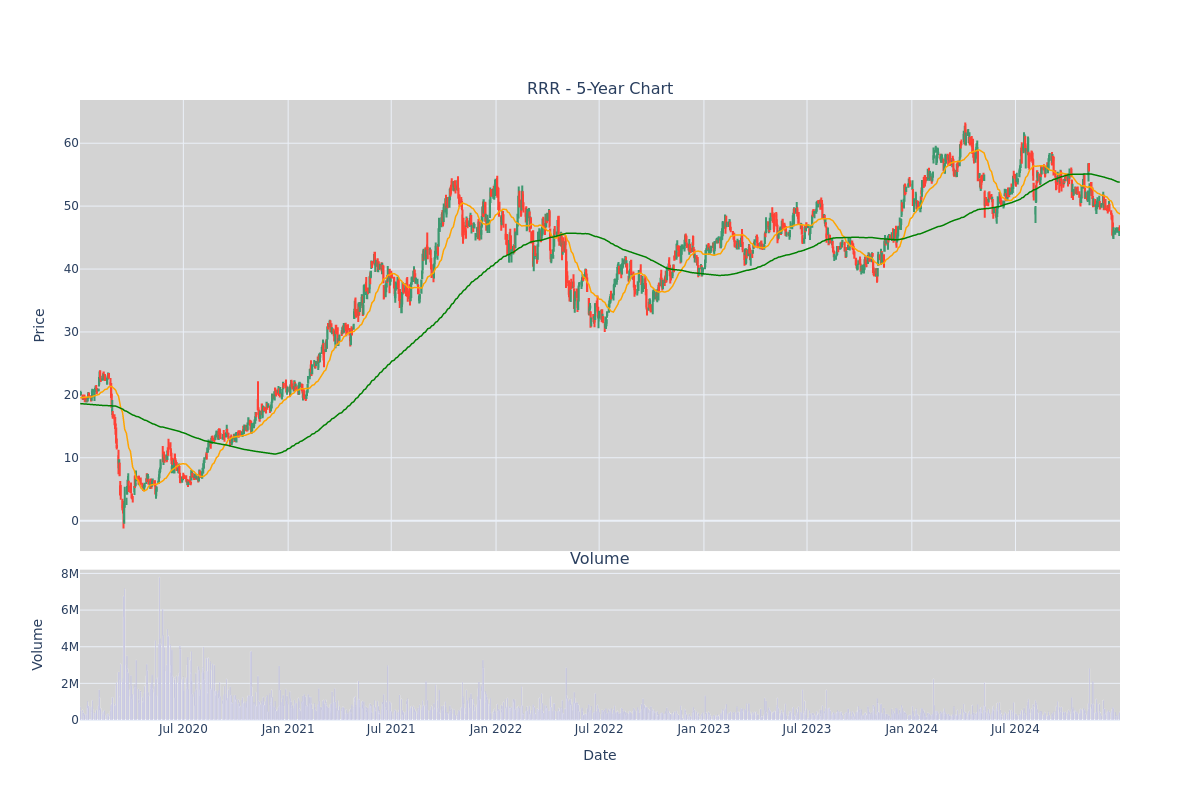Screen dimensions: 1200x800
Task: Click the 'Jan 2024' date tick label
Action: [x=912, y=729]
